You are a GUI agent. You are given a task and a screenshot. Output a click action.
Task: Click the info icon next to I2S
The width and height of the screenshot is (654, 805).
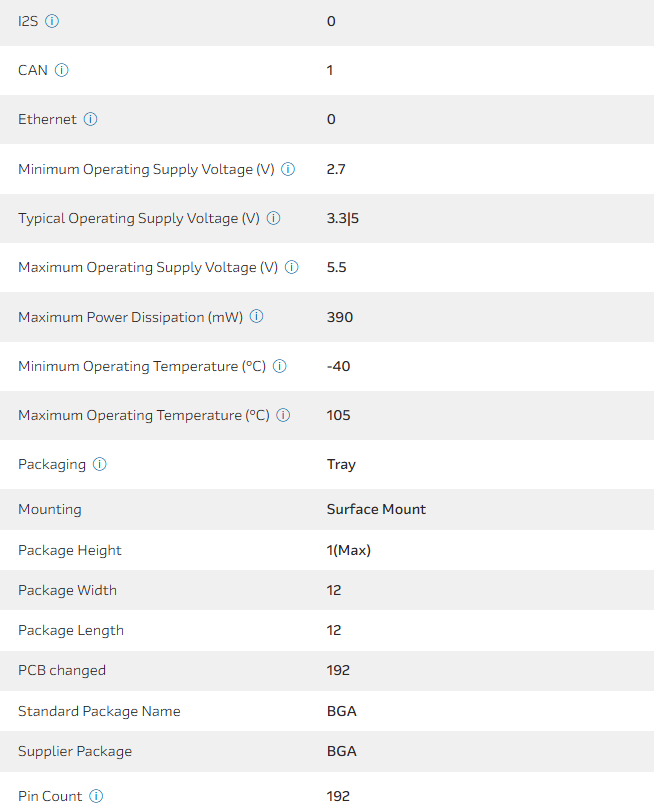[52, 21]
